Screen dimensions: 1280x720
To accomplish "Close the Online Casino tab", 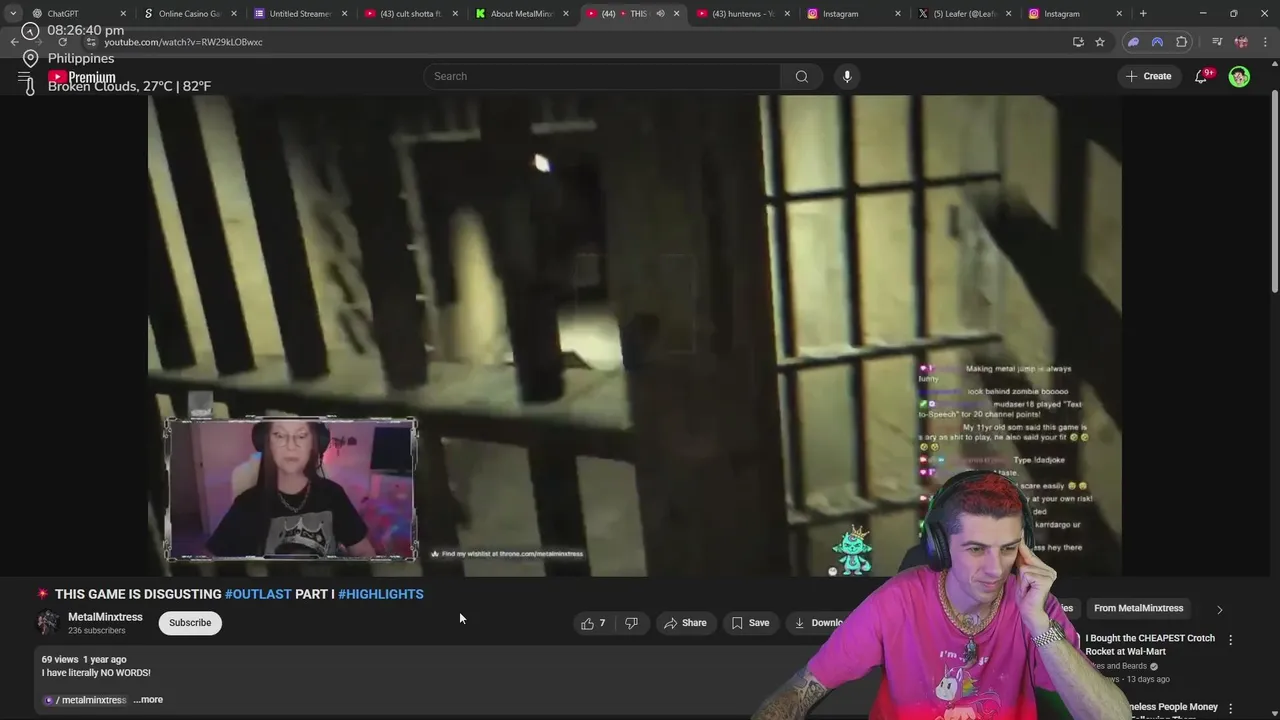I will pyautogui.click(x=235, y=14).
